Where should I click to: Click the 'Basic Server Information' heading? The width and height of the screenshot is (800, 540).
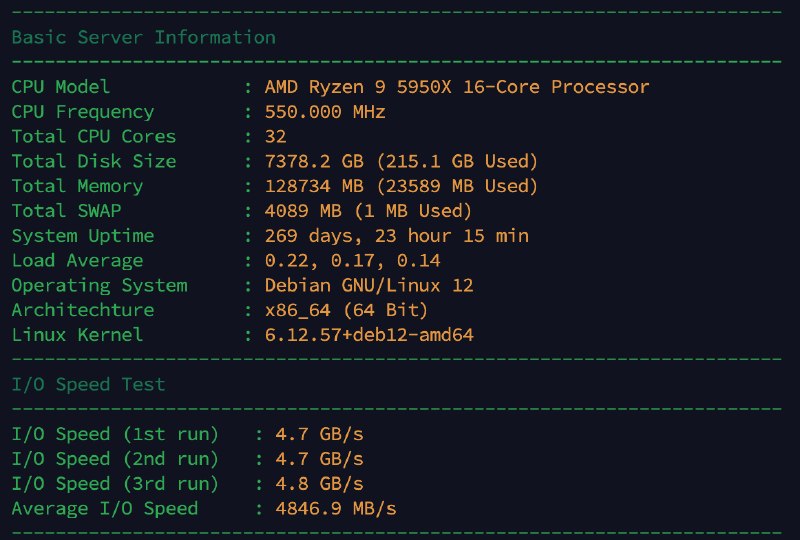[x=143, y=37]
